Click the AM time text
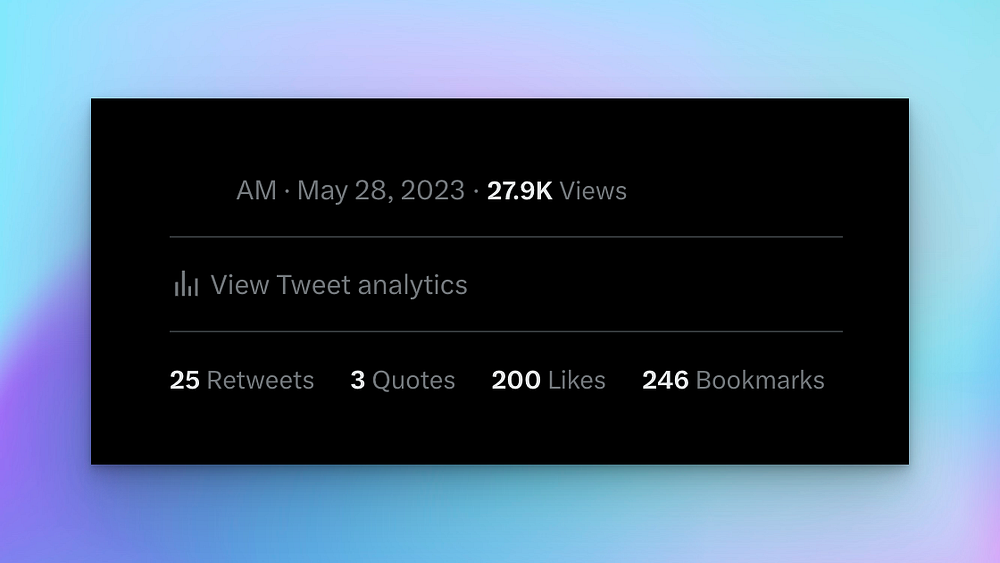 tap(256, 191)
